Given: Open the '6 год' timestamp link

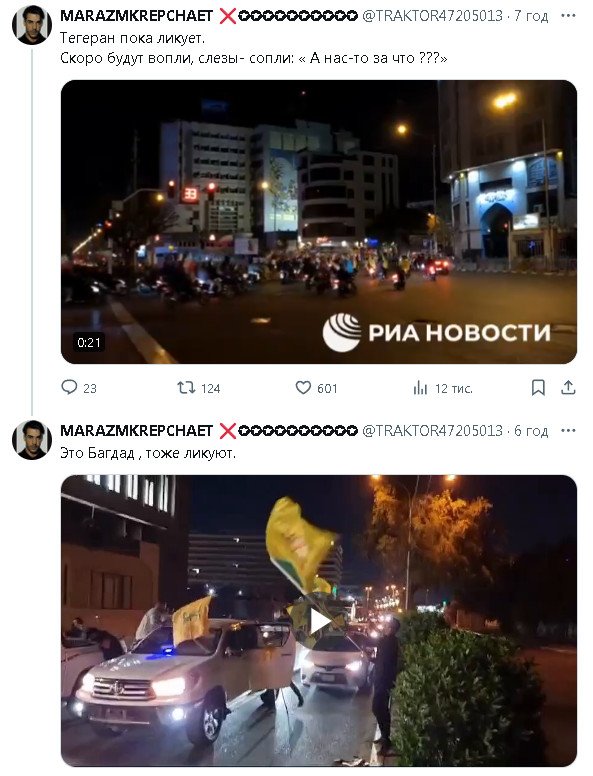Looking at the screenshot, I should coord(531,431).
